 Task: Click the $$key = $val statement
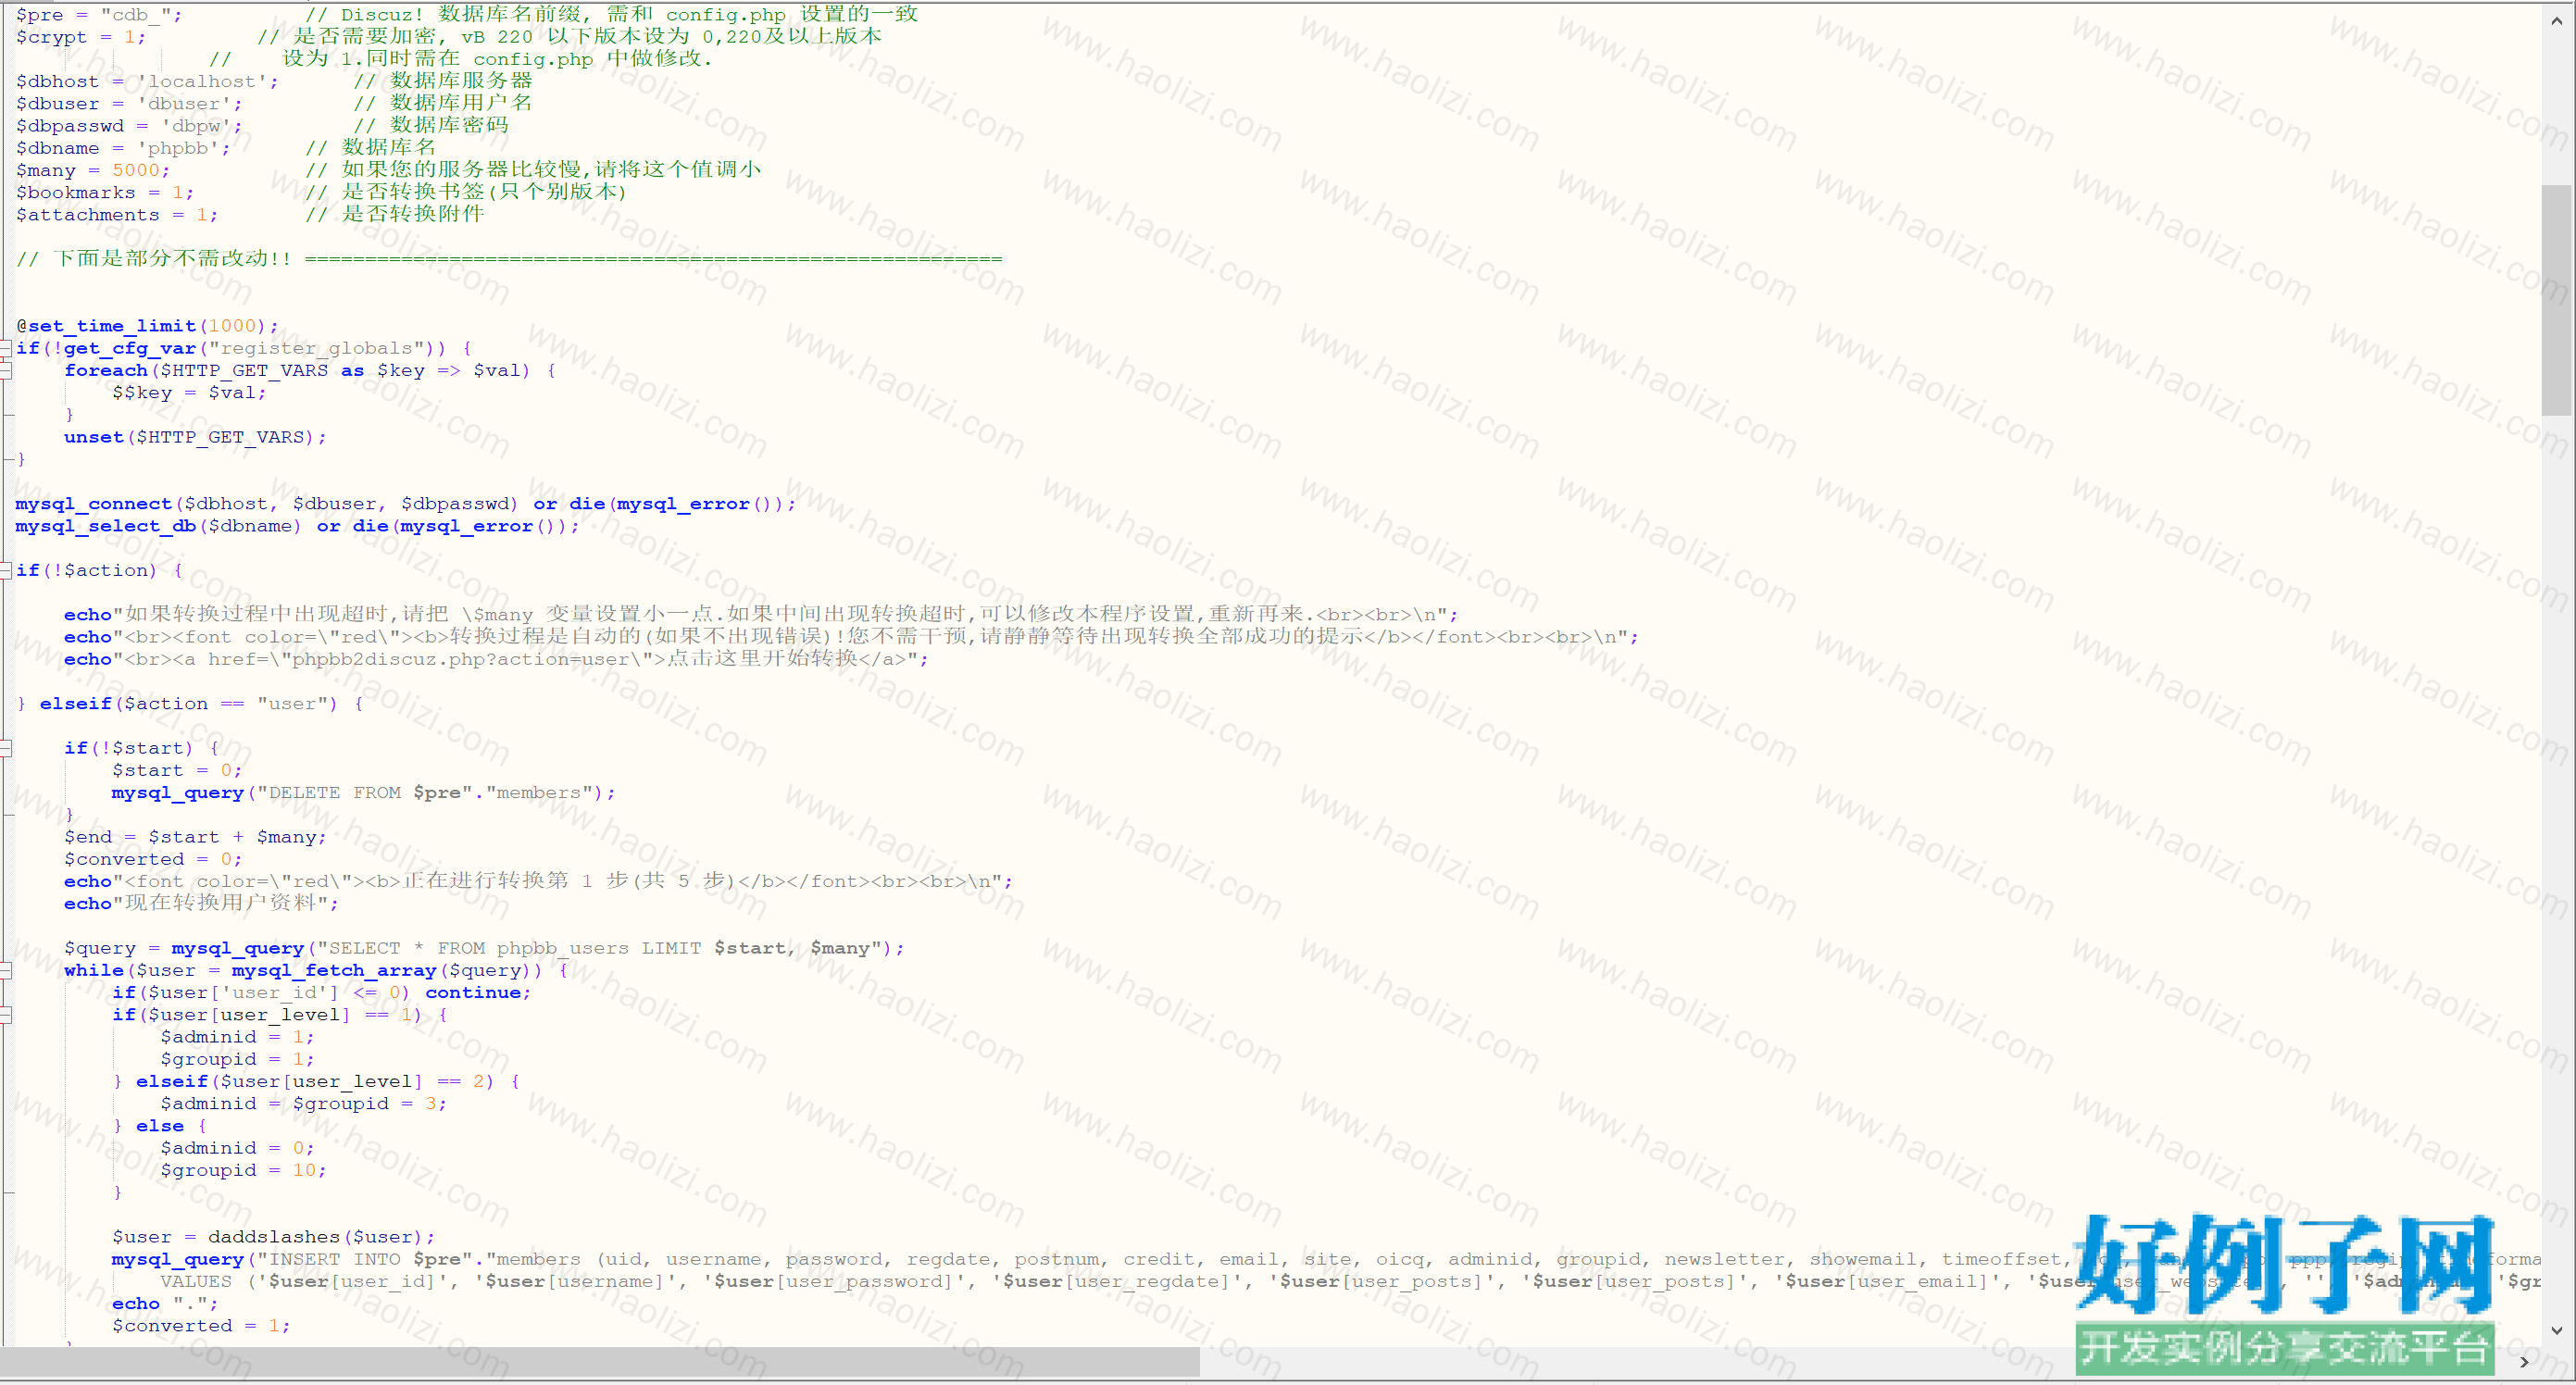[x=189, y=393]
